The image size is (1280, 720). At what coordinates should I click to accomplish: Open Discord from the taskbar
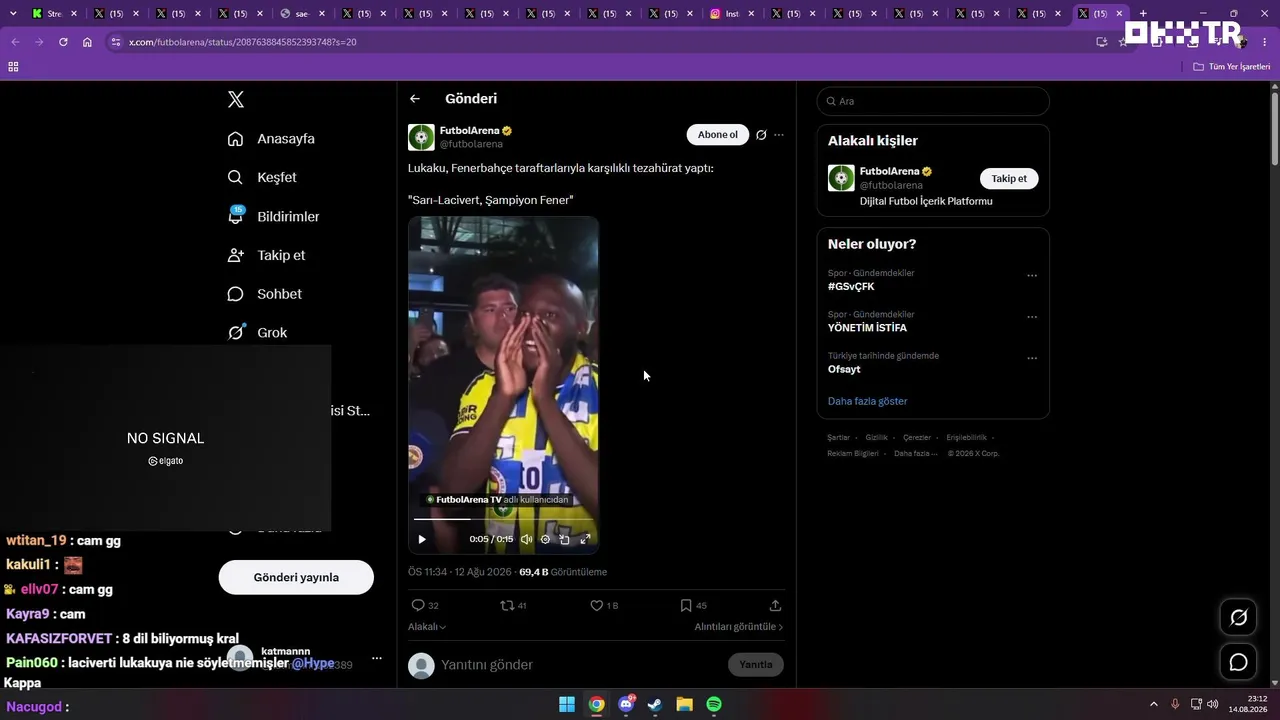(x=626, y=704)
